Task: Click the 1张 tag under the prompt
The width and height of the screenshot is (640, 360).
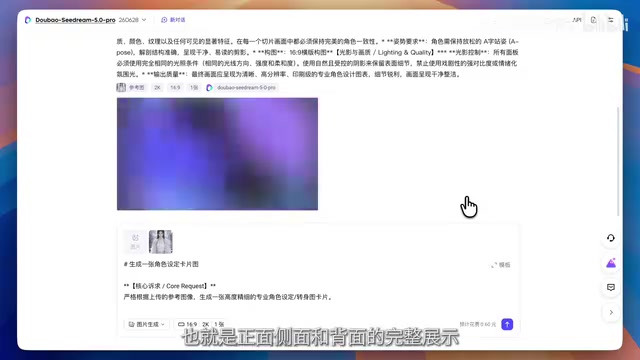Action: coord(194,87)
